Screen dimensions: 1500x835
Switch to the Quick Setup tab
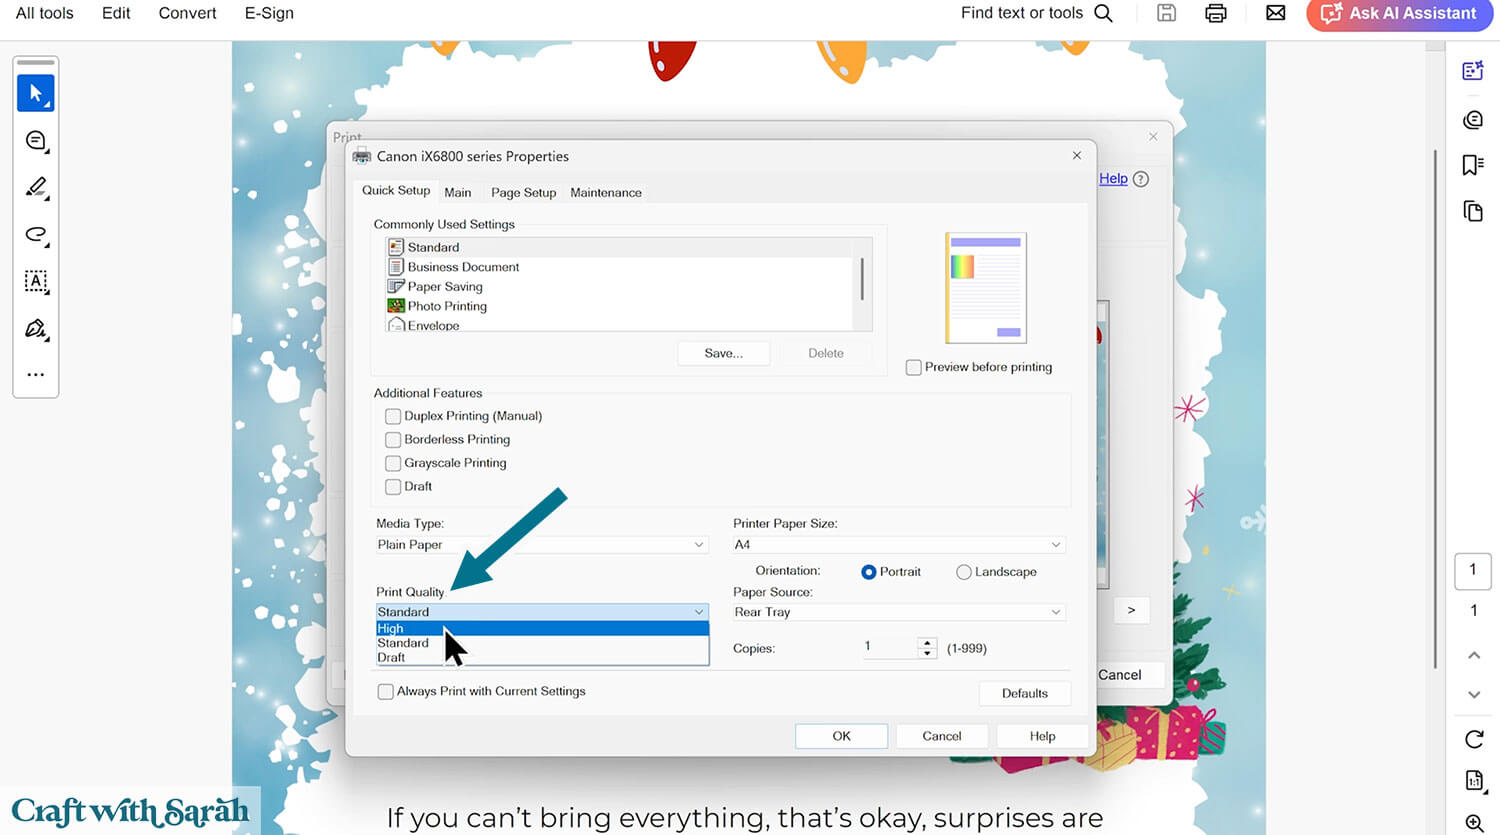tap(396, 190)
